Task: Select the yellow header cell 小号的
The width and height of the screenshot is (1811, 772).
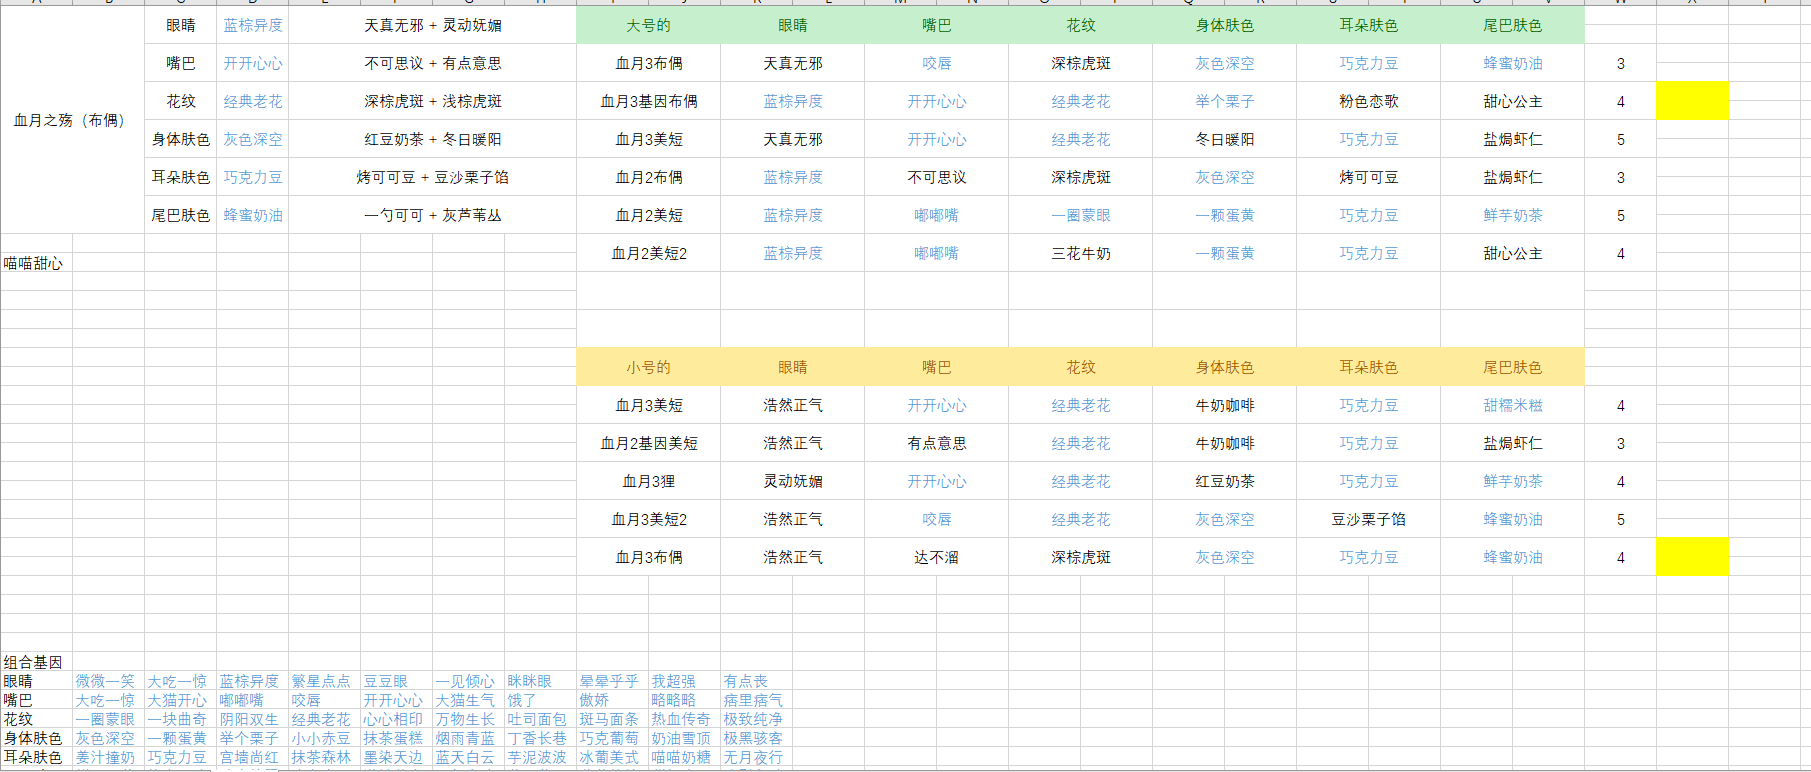Action: (648, 367)
